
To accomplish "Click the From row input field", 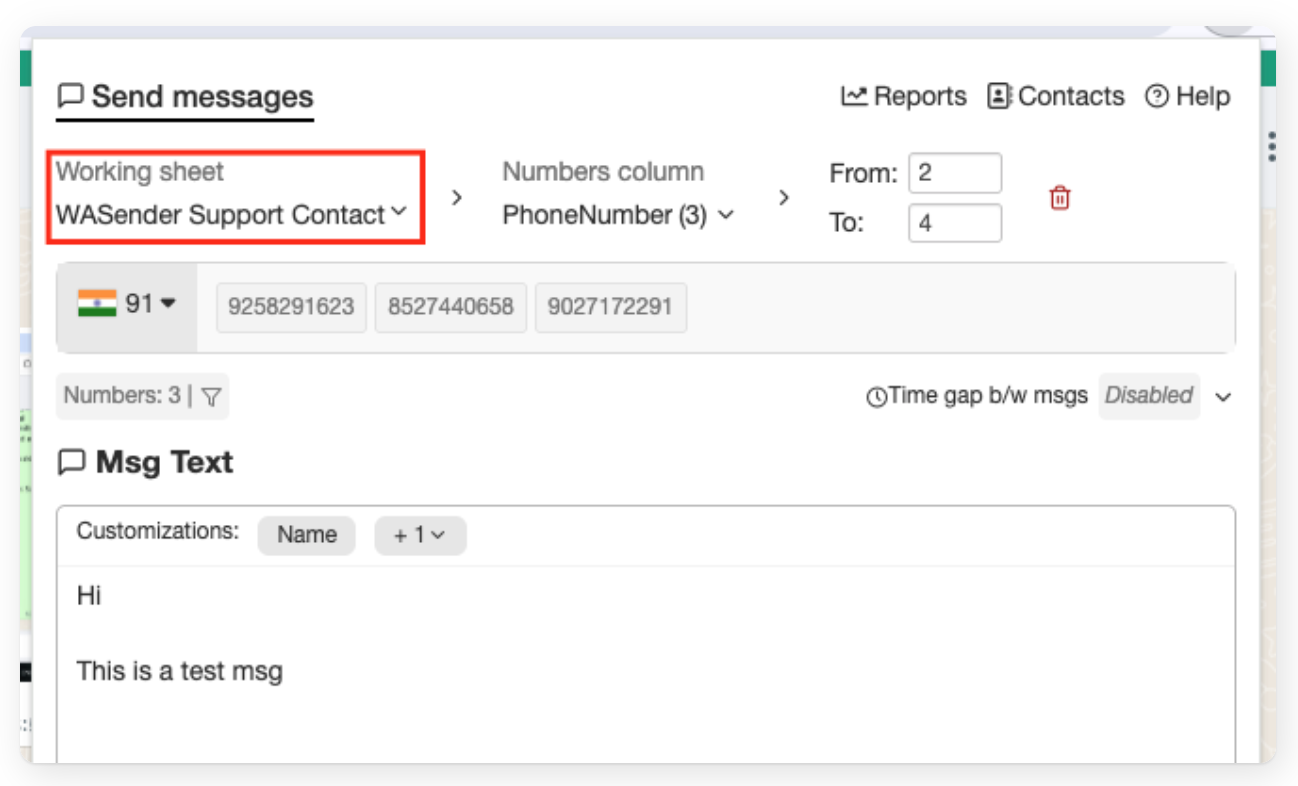I will coord(954,173).
